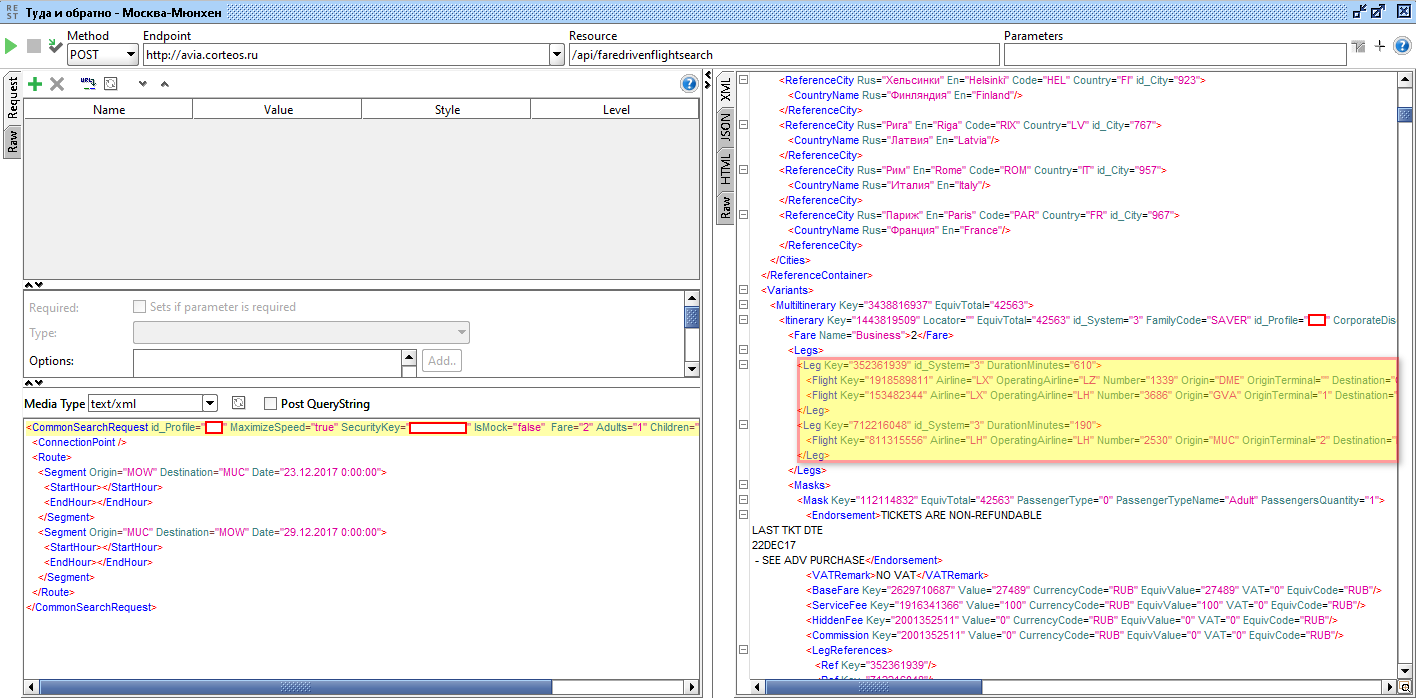The image size is (1416, 698).
Task: Open the Media Type combo box
Action: pos(209,403)
